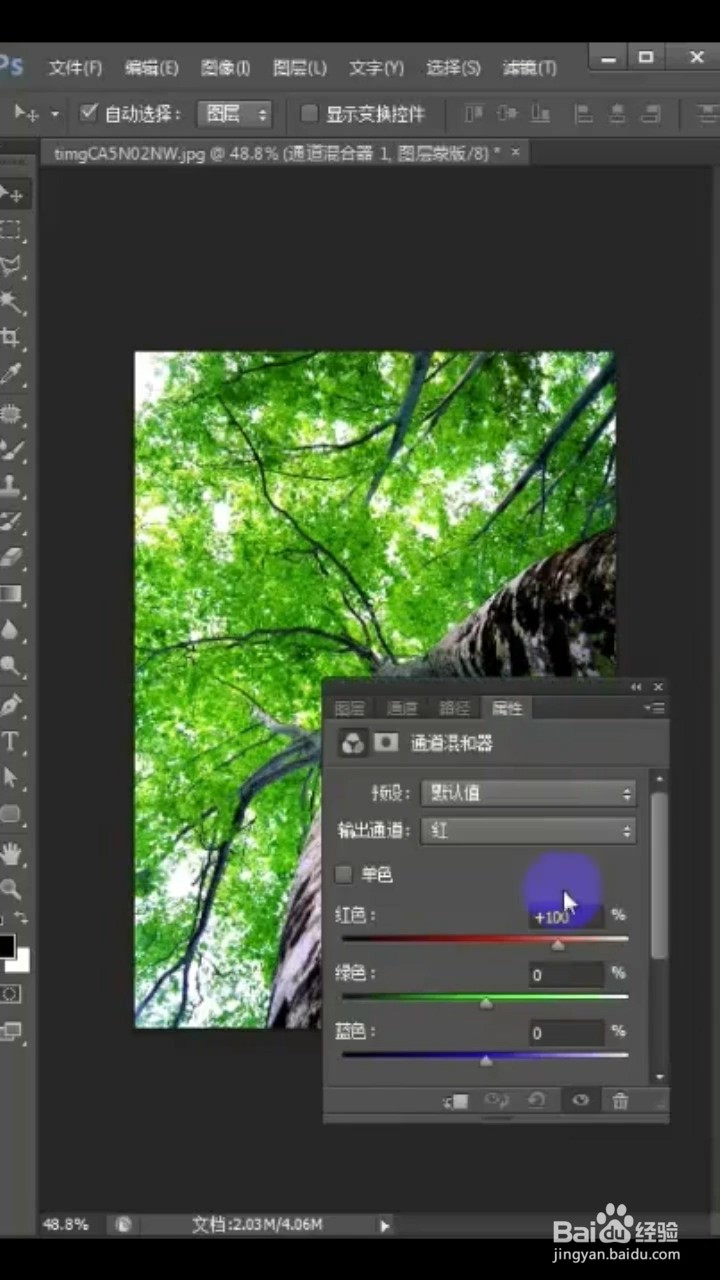Click the layer mask icon in Properties

pos(386,743)
